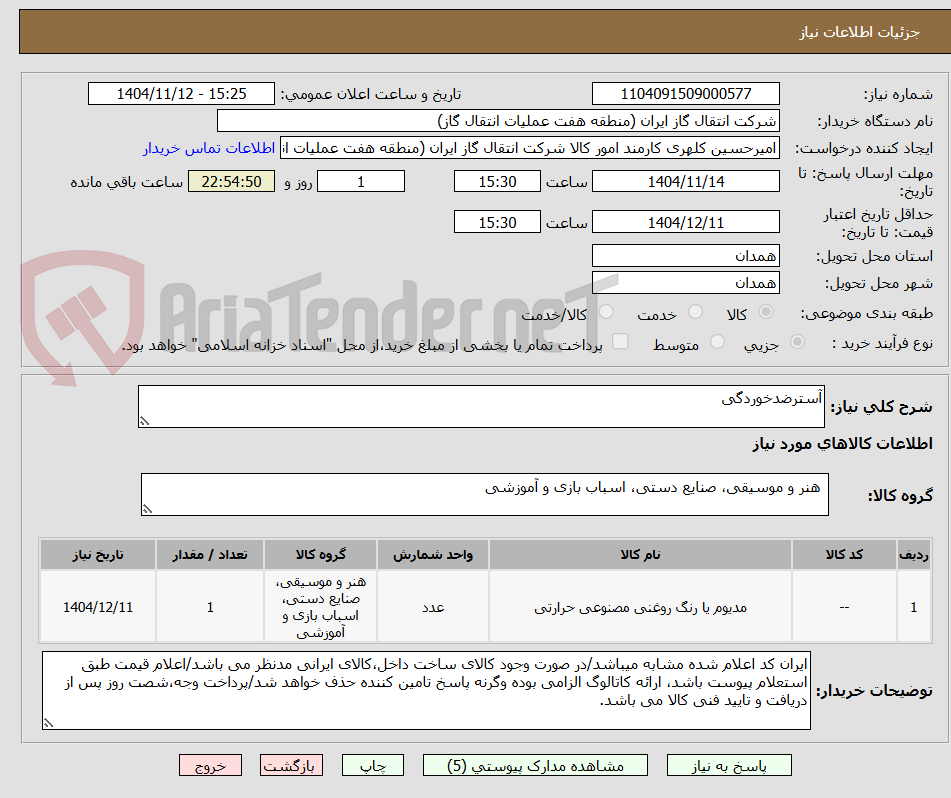
Task: Click the بازگشت back button
Action: [291, 765]
